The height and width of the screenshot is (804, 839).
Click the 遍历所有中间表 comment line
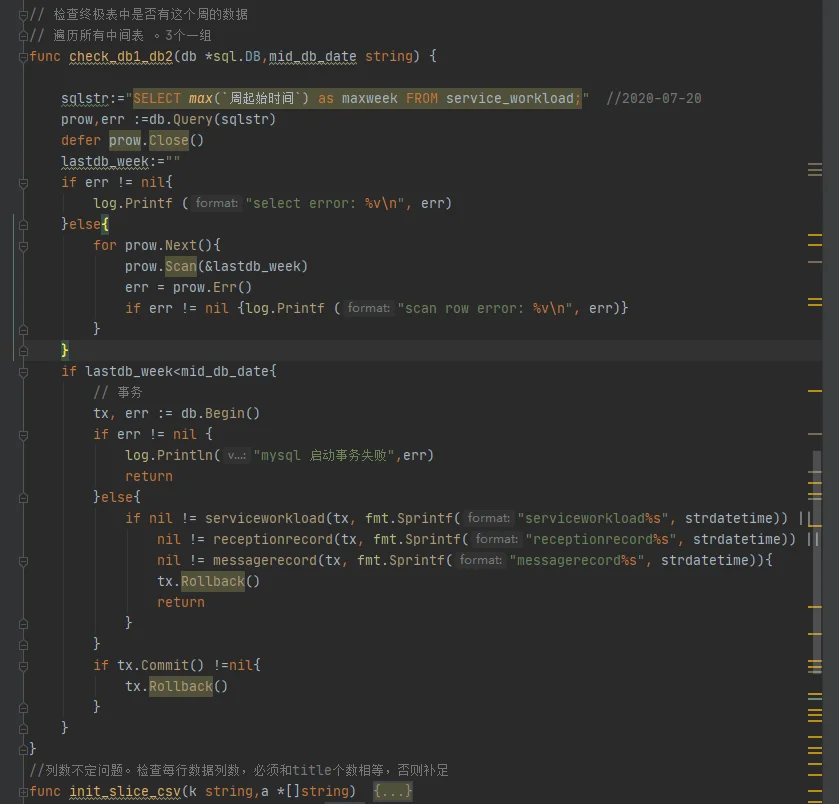tap(120, 36)
